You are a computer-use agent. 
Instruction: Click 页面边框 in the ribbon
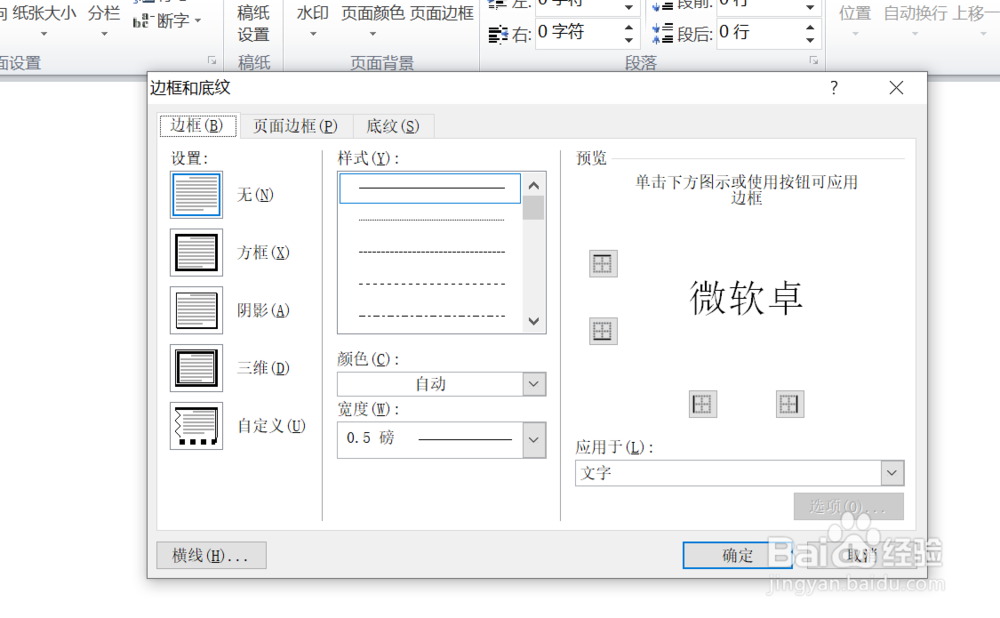441,13
